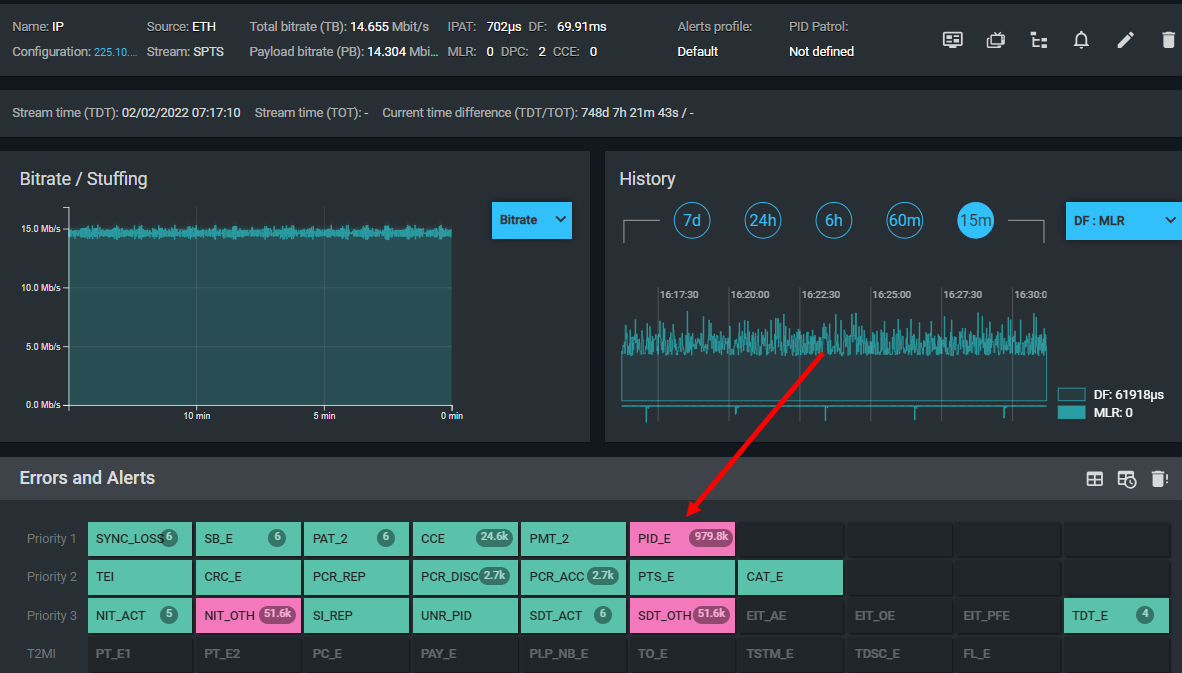Click the SDT_OTH pink alert tile

pos(682,616)
